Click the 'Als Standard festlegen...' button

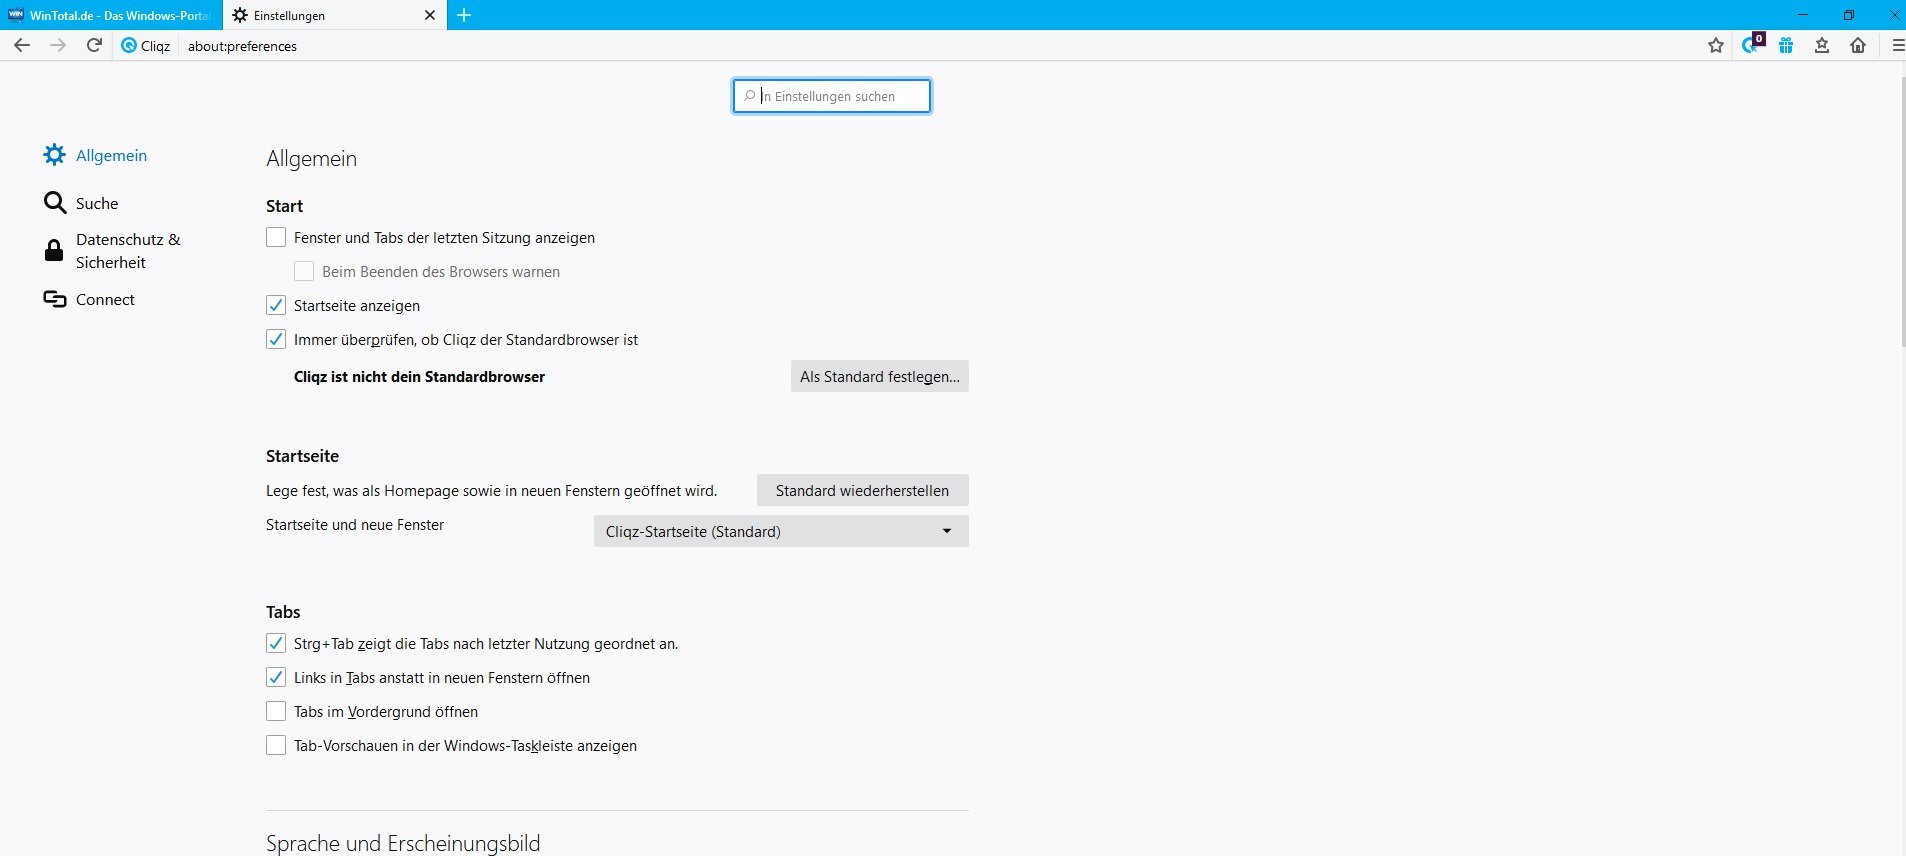click(880, 376)
